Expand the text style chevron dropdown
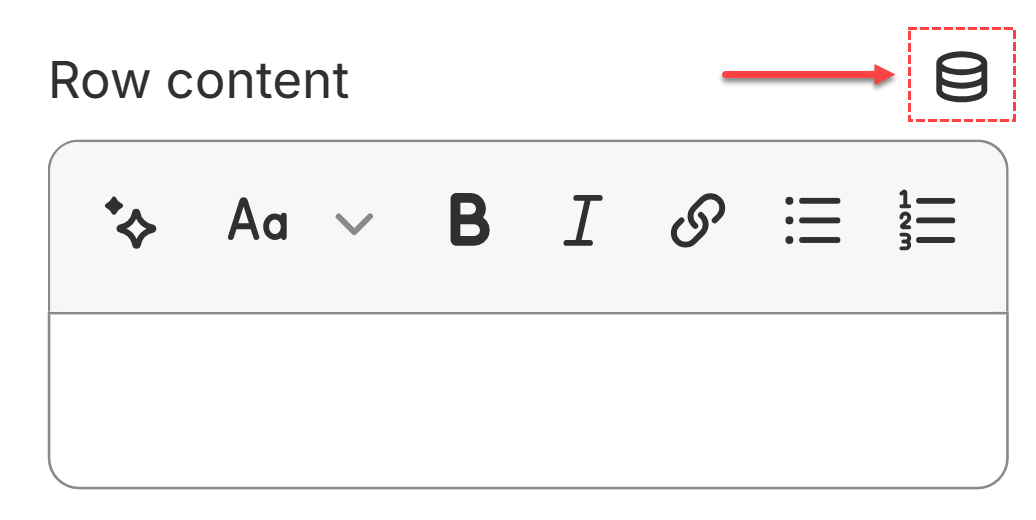This screenshot has height=520, width=1036. (x=354, y=223)
